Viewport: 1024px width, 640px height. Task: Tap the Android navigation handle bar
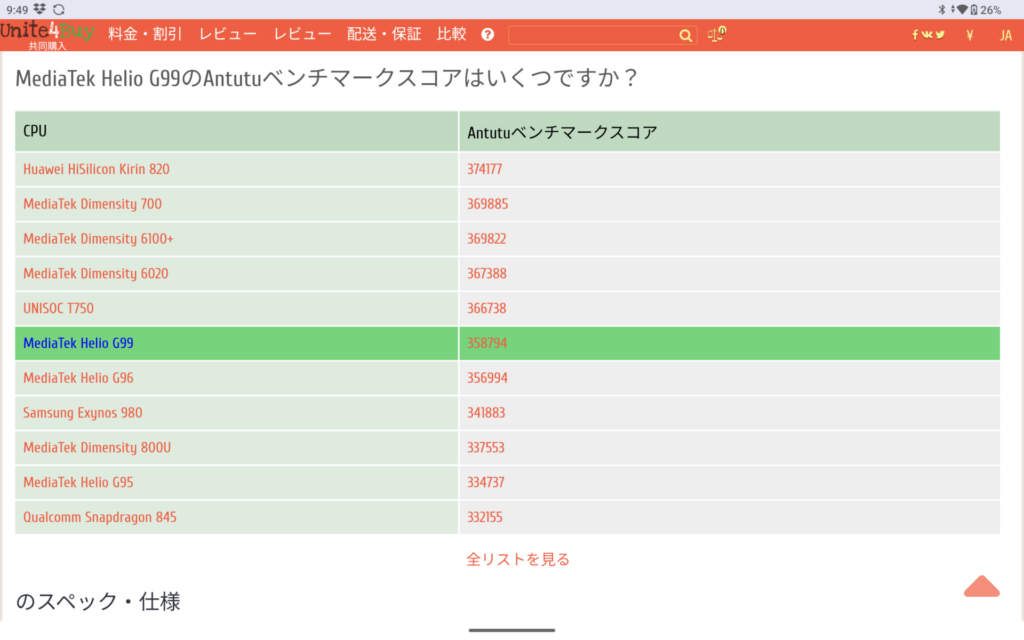click(x=512, y=630)
